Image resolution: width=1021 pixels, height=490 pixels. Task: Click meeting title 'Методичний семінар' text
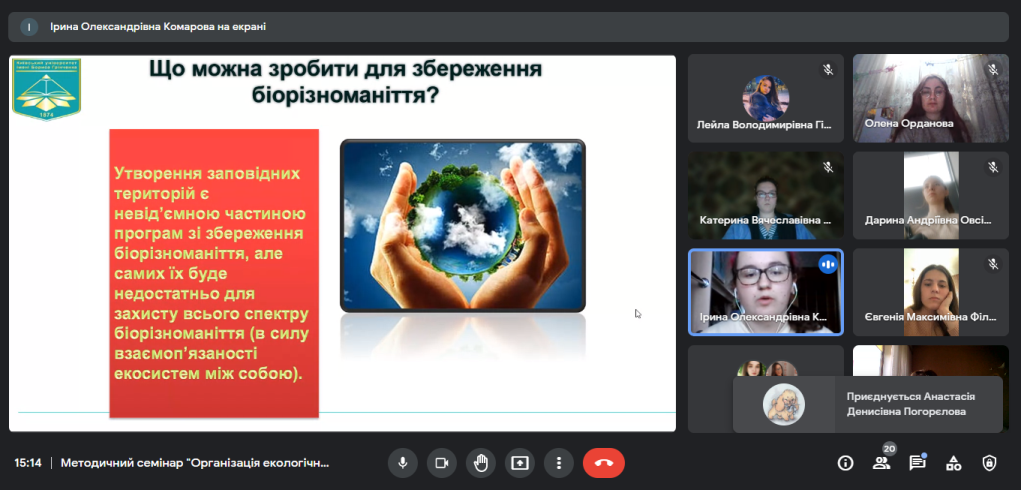tap(195, 463)
